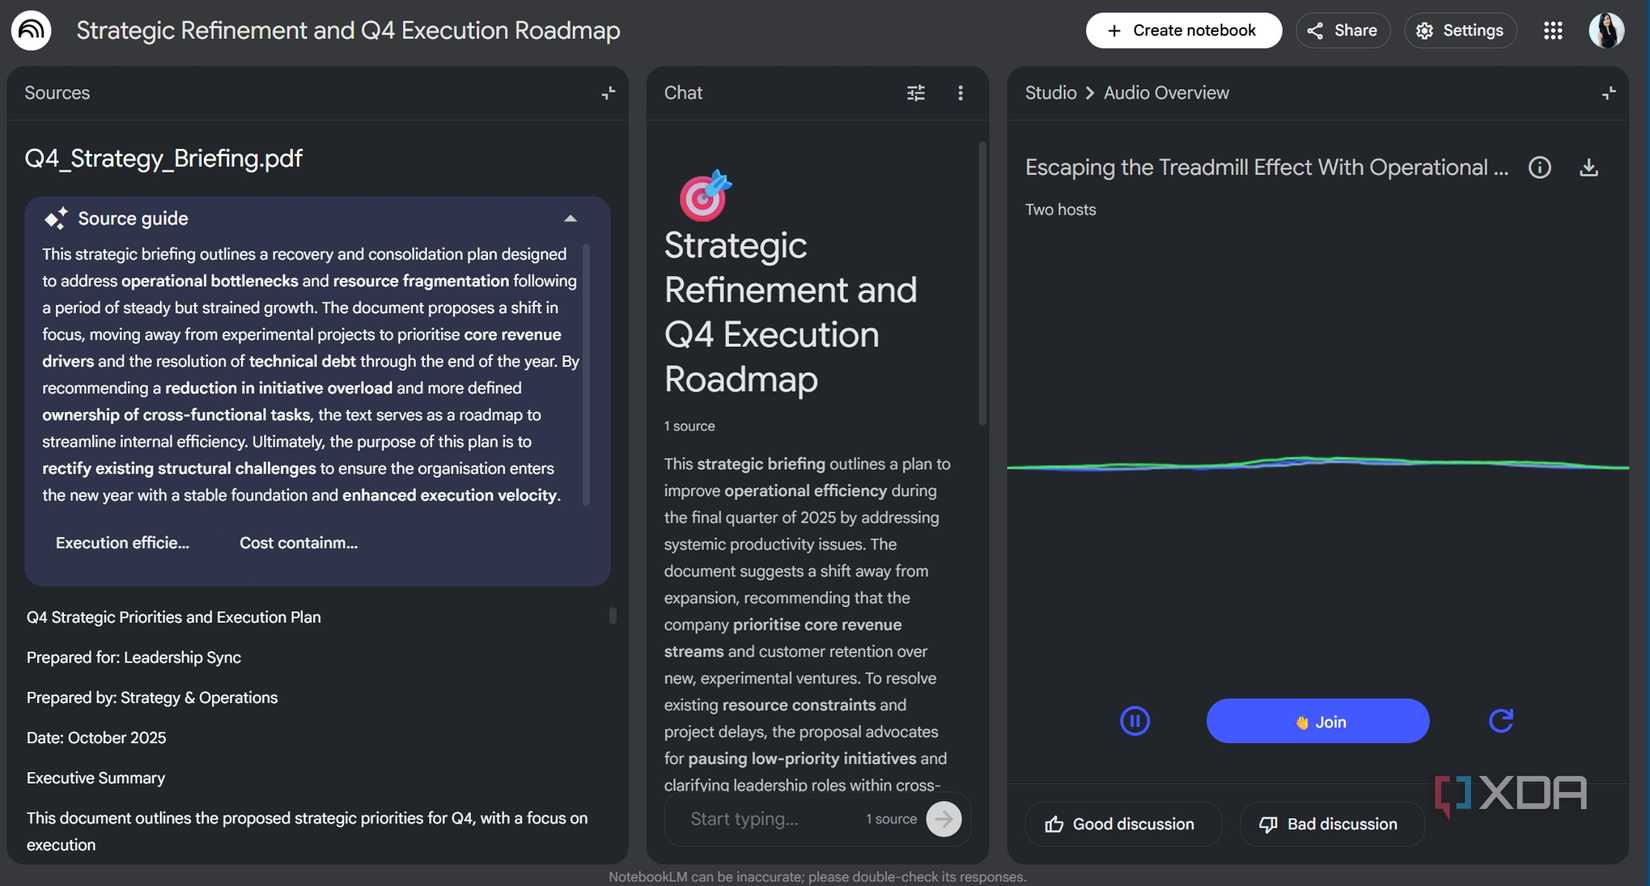Pause the audio playback
This screenshot has width=1650, height=886.
(1135, 721)
